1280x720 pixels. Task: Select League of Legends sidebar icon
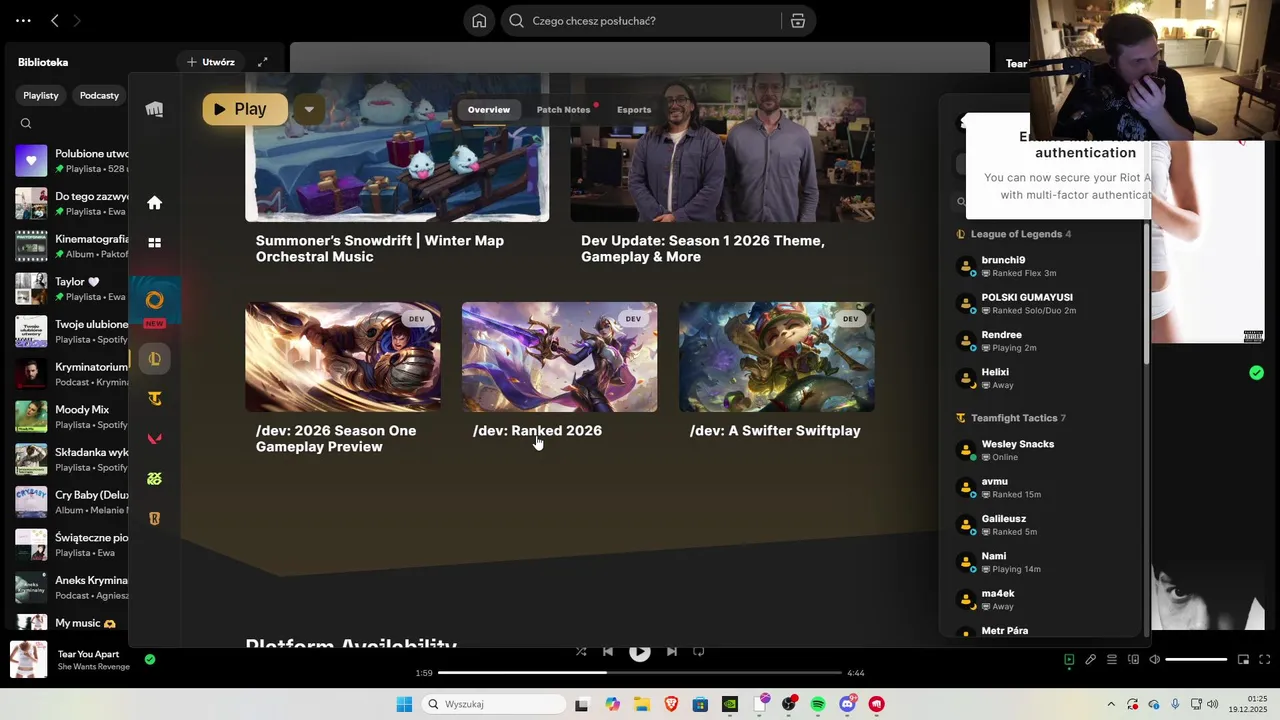click(154, 359)
